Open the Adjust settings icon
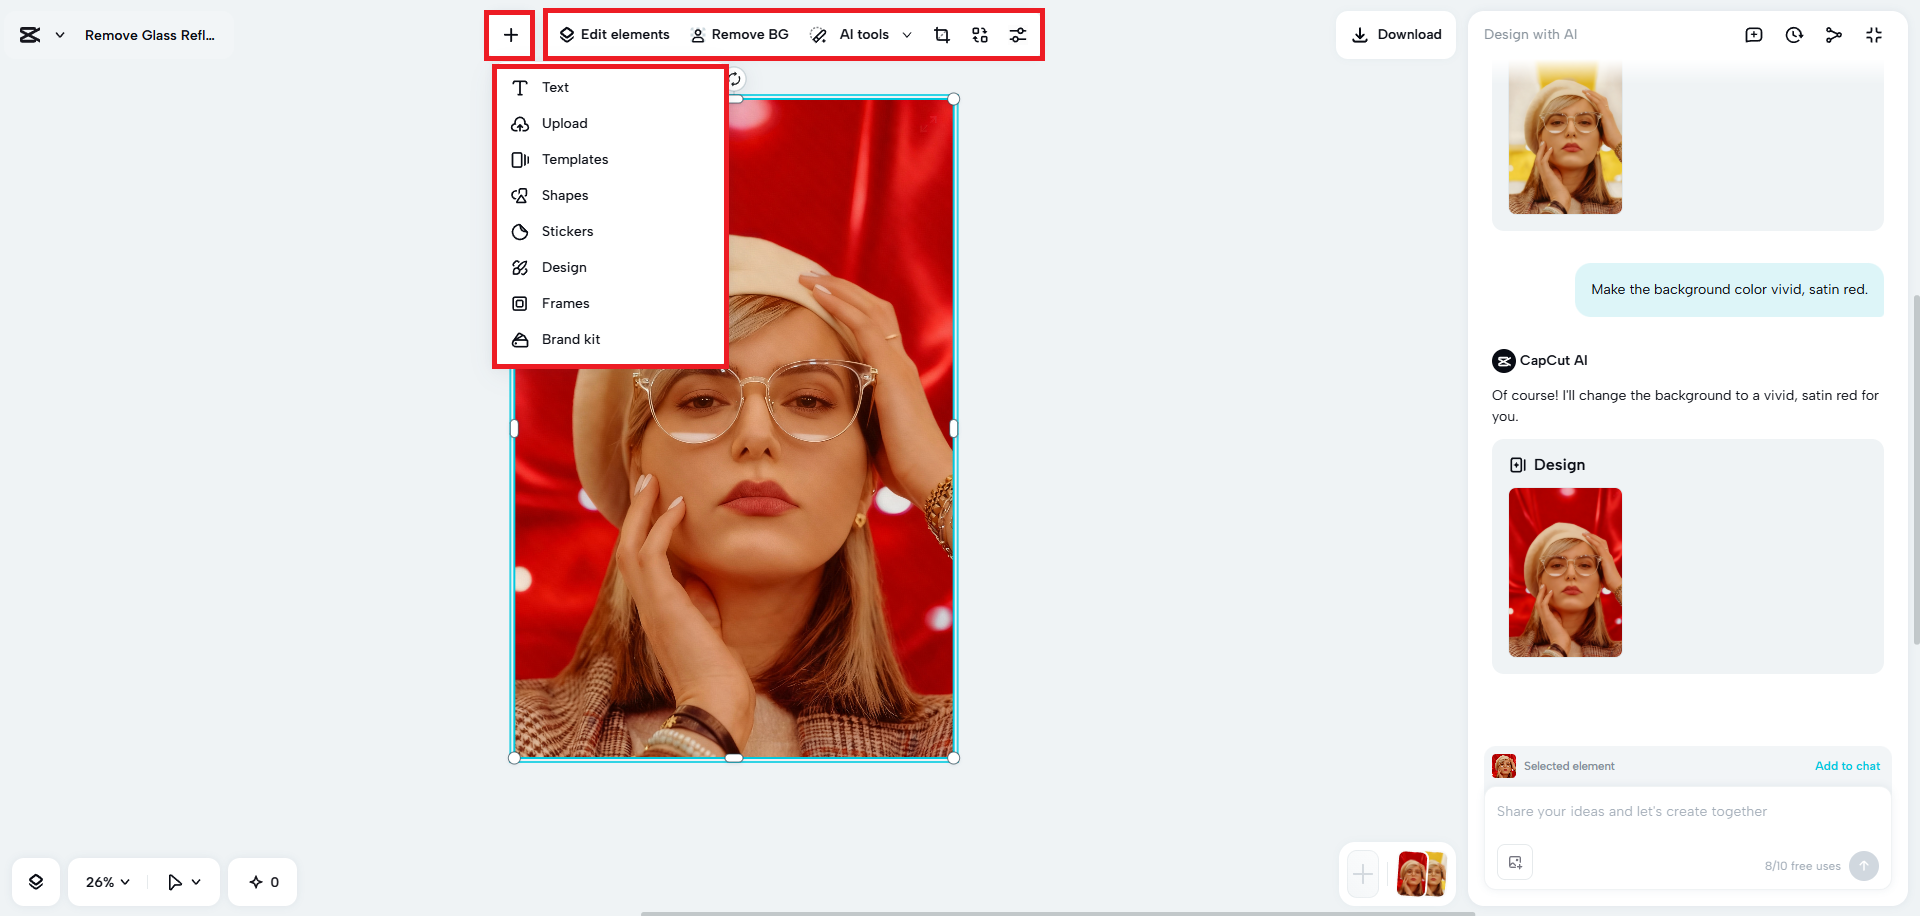Viewport: 1920px width, 916px height. pyautogui.click(x=1017, y=34)
